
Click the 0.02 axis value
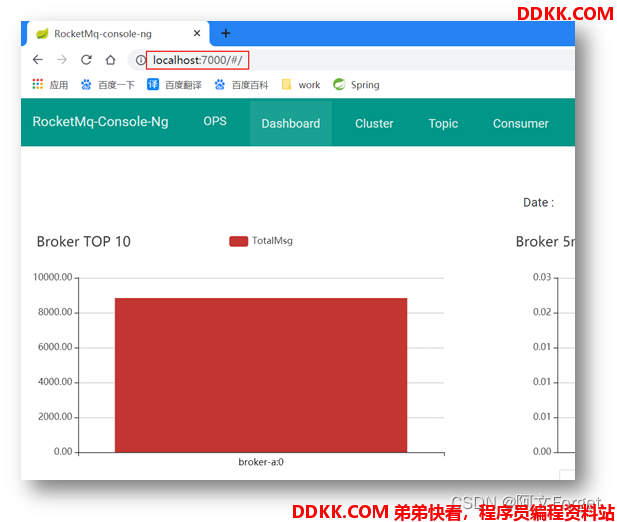[x=542, y=312]
